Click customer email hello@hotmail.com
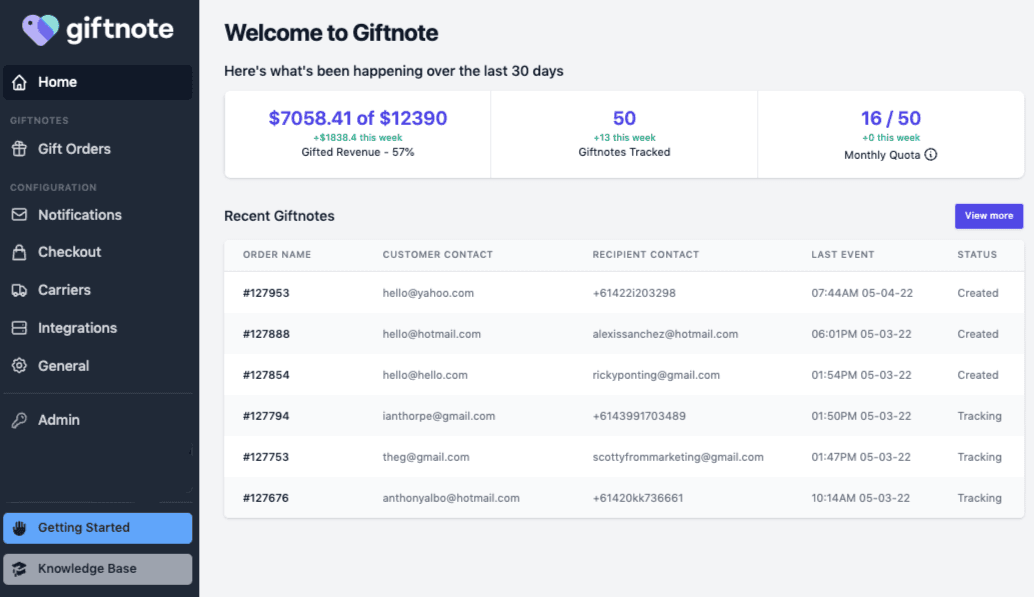Image resolution: width=1034 pixels, height=597 pixels. click(431, 334)
